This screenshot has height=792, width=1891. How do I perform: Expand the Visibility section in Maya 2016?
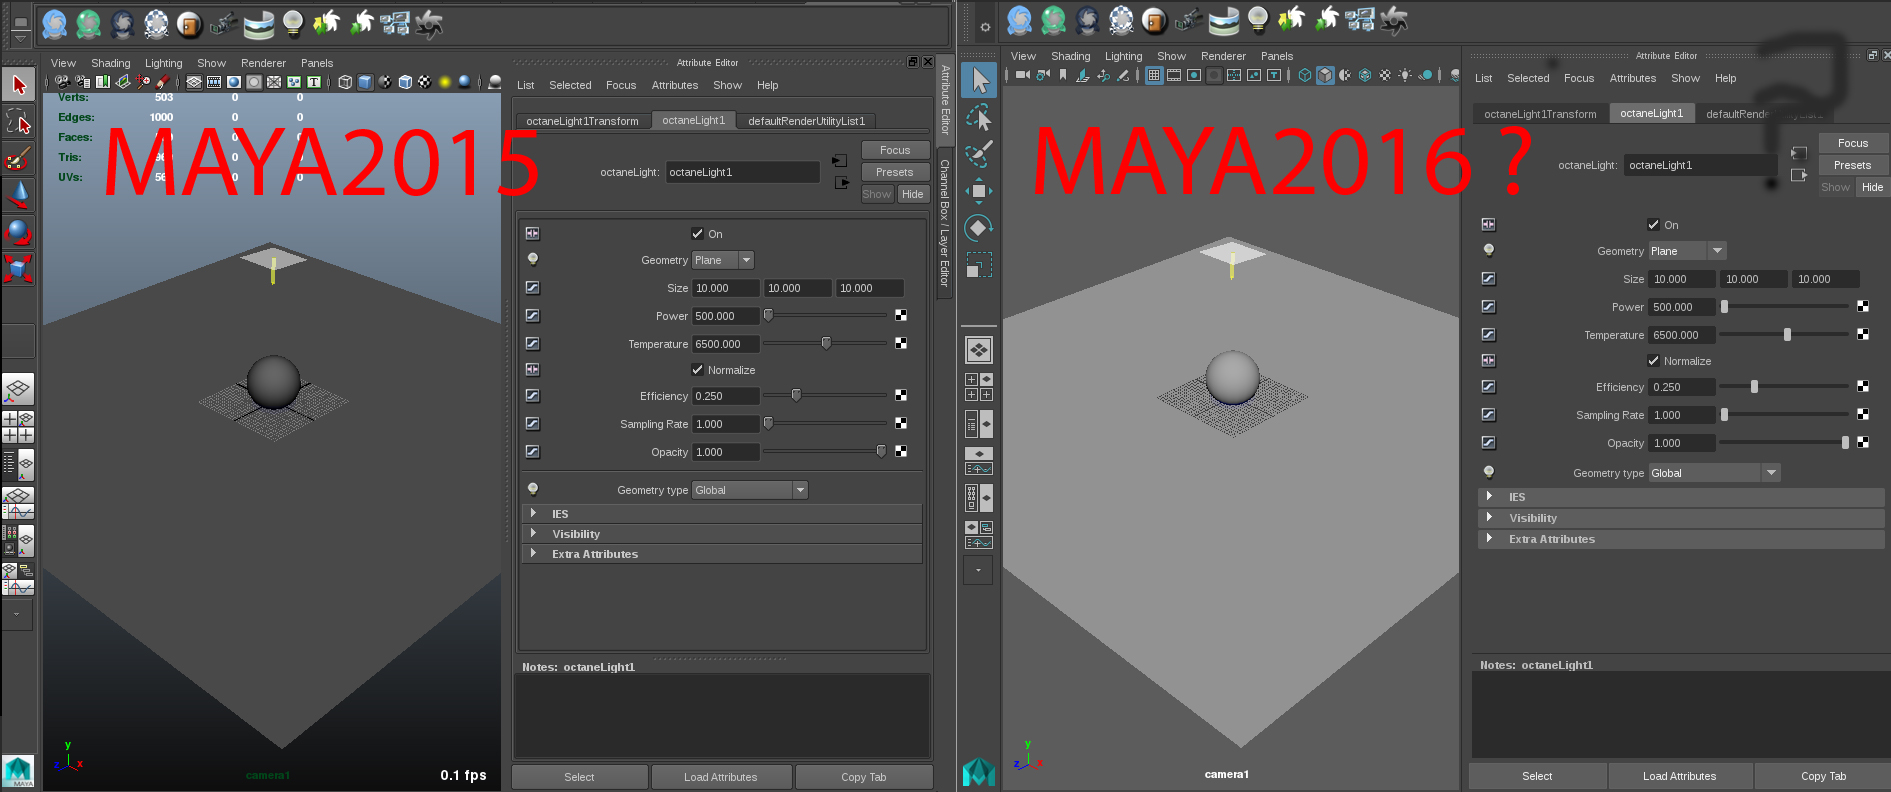point(1681,518)
